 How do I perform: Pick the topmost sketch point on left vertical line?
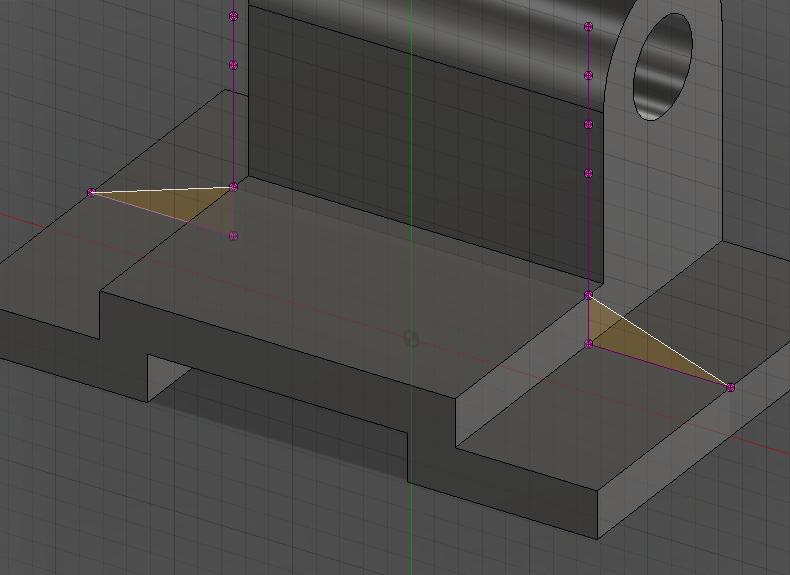(233, 17)
